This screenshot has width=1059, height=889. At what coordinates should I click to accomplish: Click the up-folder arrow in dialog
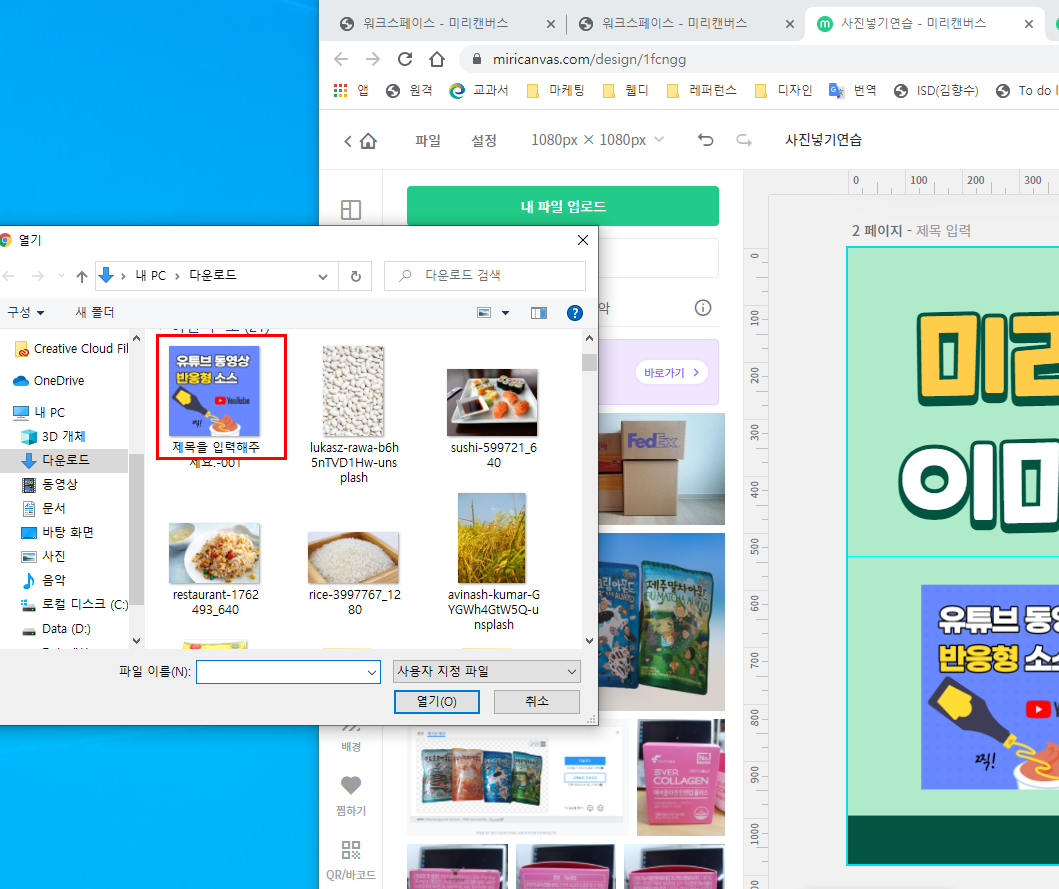[82, 276]
